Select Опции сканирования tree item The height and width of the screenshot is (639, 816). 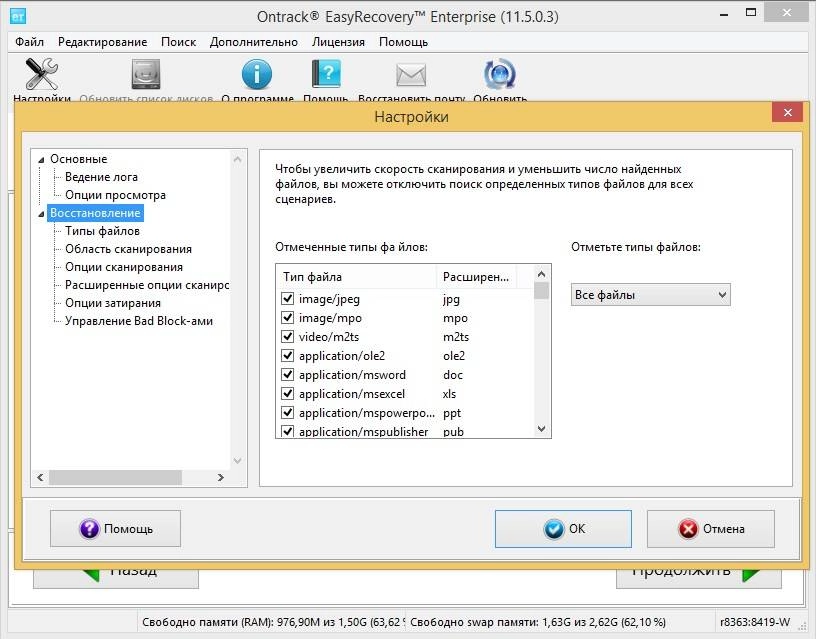point(124,267)
